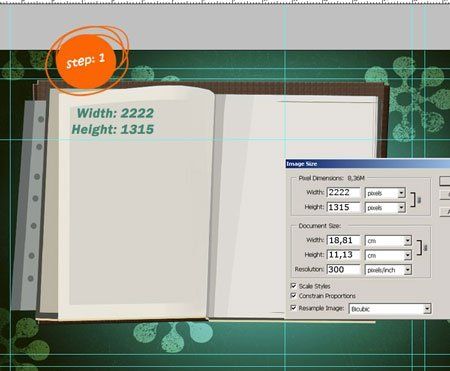The height and width of the screenshot is (371, 450).
Task: Click the Document Size Width field
Action: 344,240
